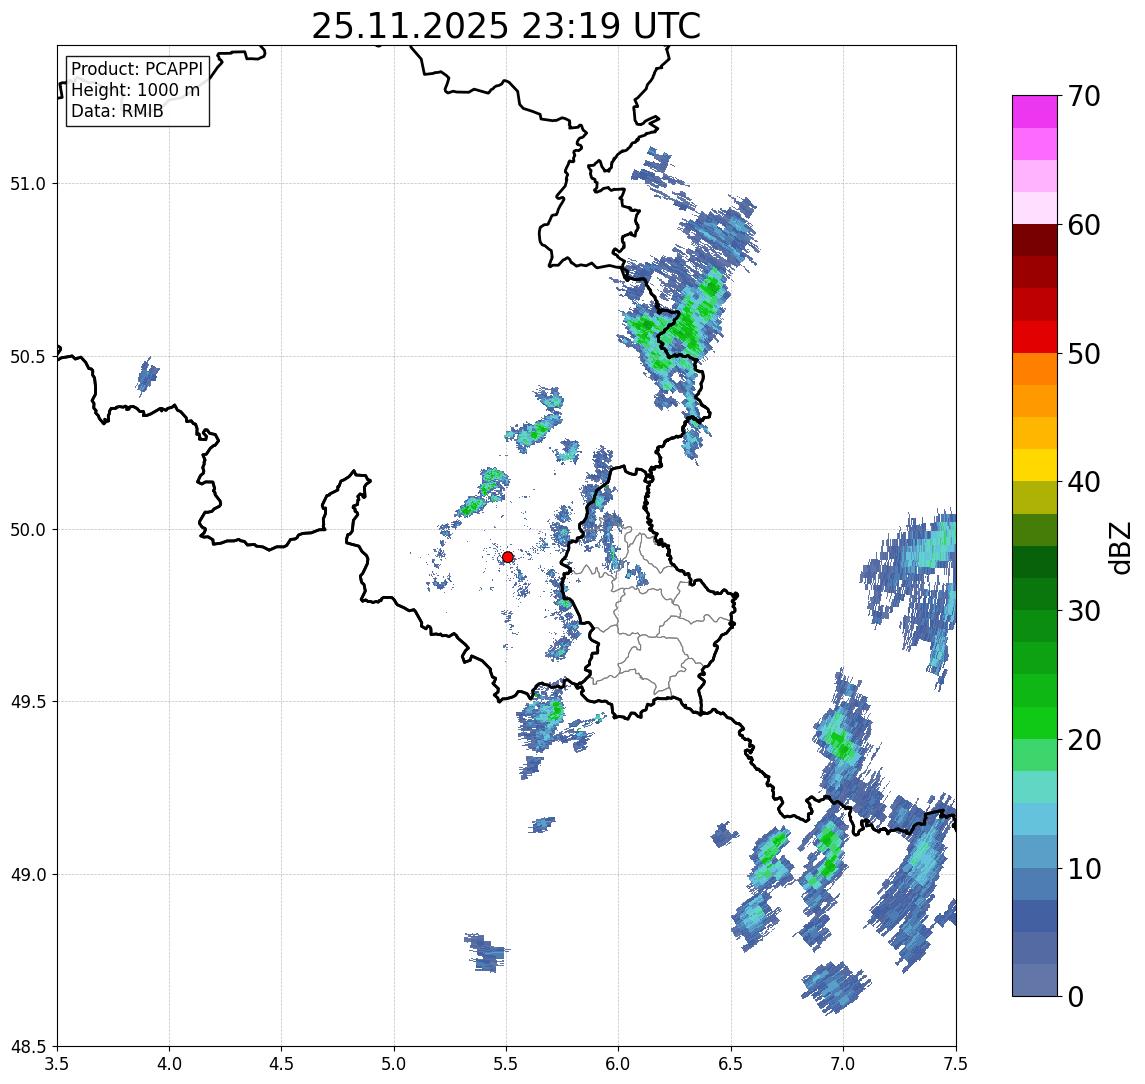Click the small echo patch near 48.75 latitude, 5.4 longitude

pos(486,953)
